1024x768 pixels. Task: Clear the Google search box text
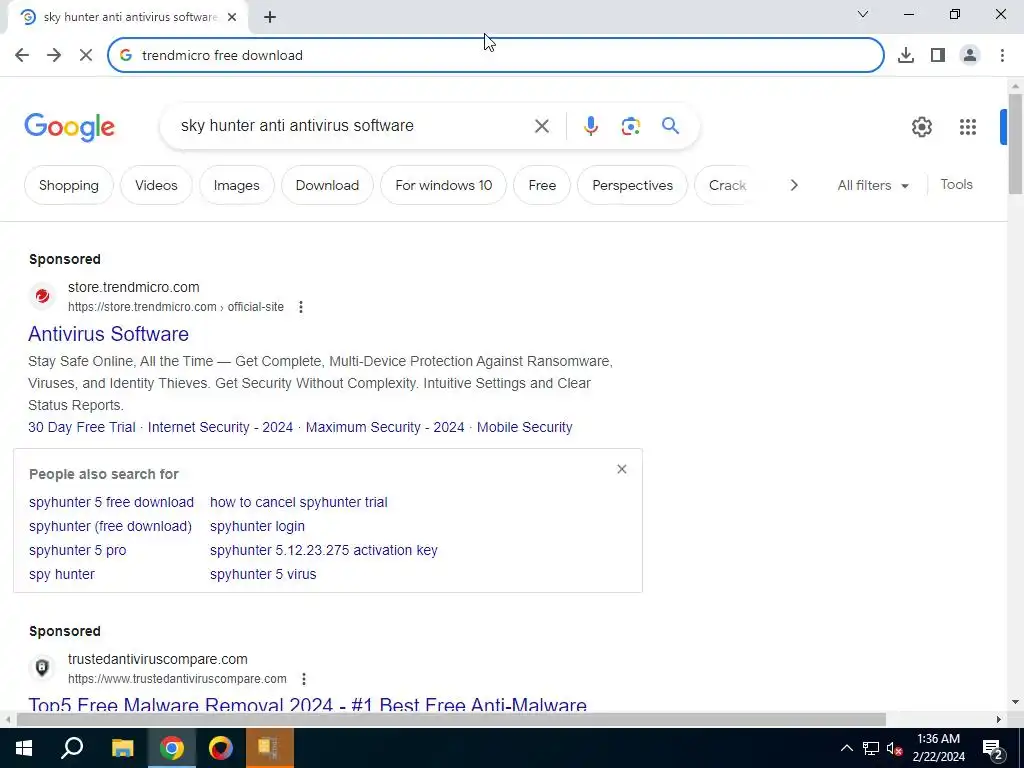[x=541, y=126]
